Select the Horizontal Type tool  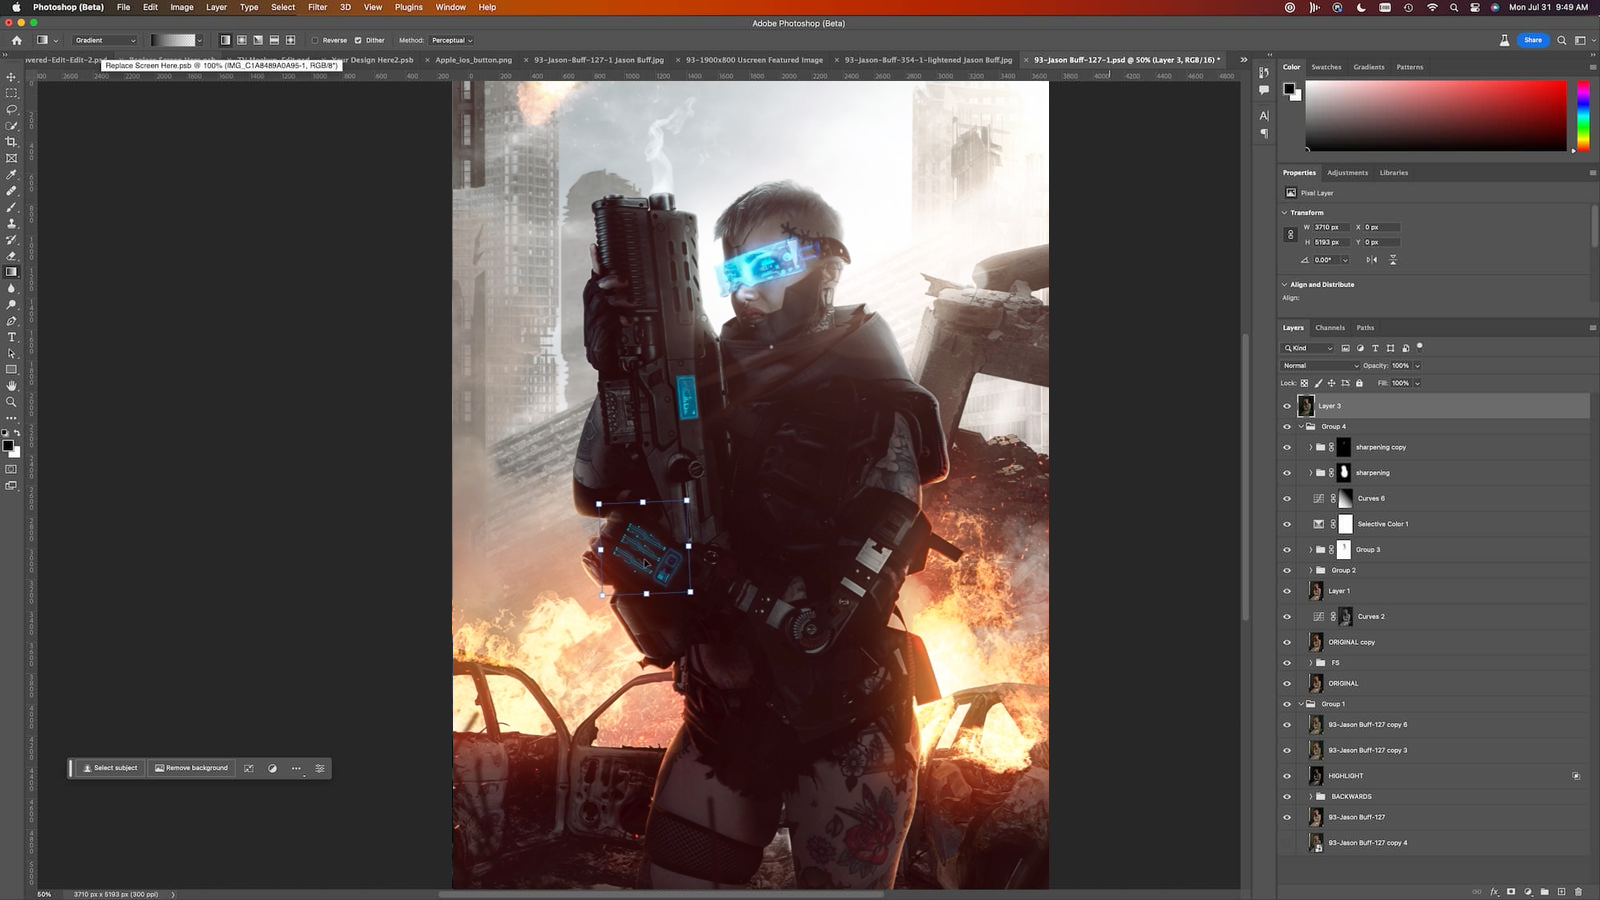[x=12, y=337]
